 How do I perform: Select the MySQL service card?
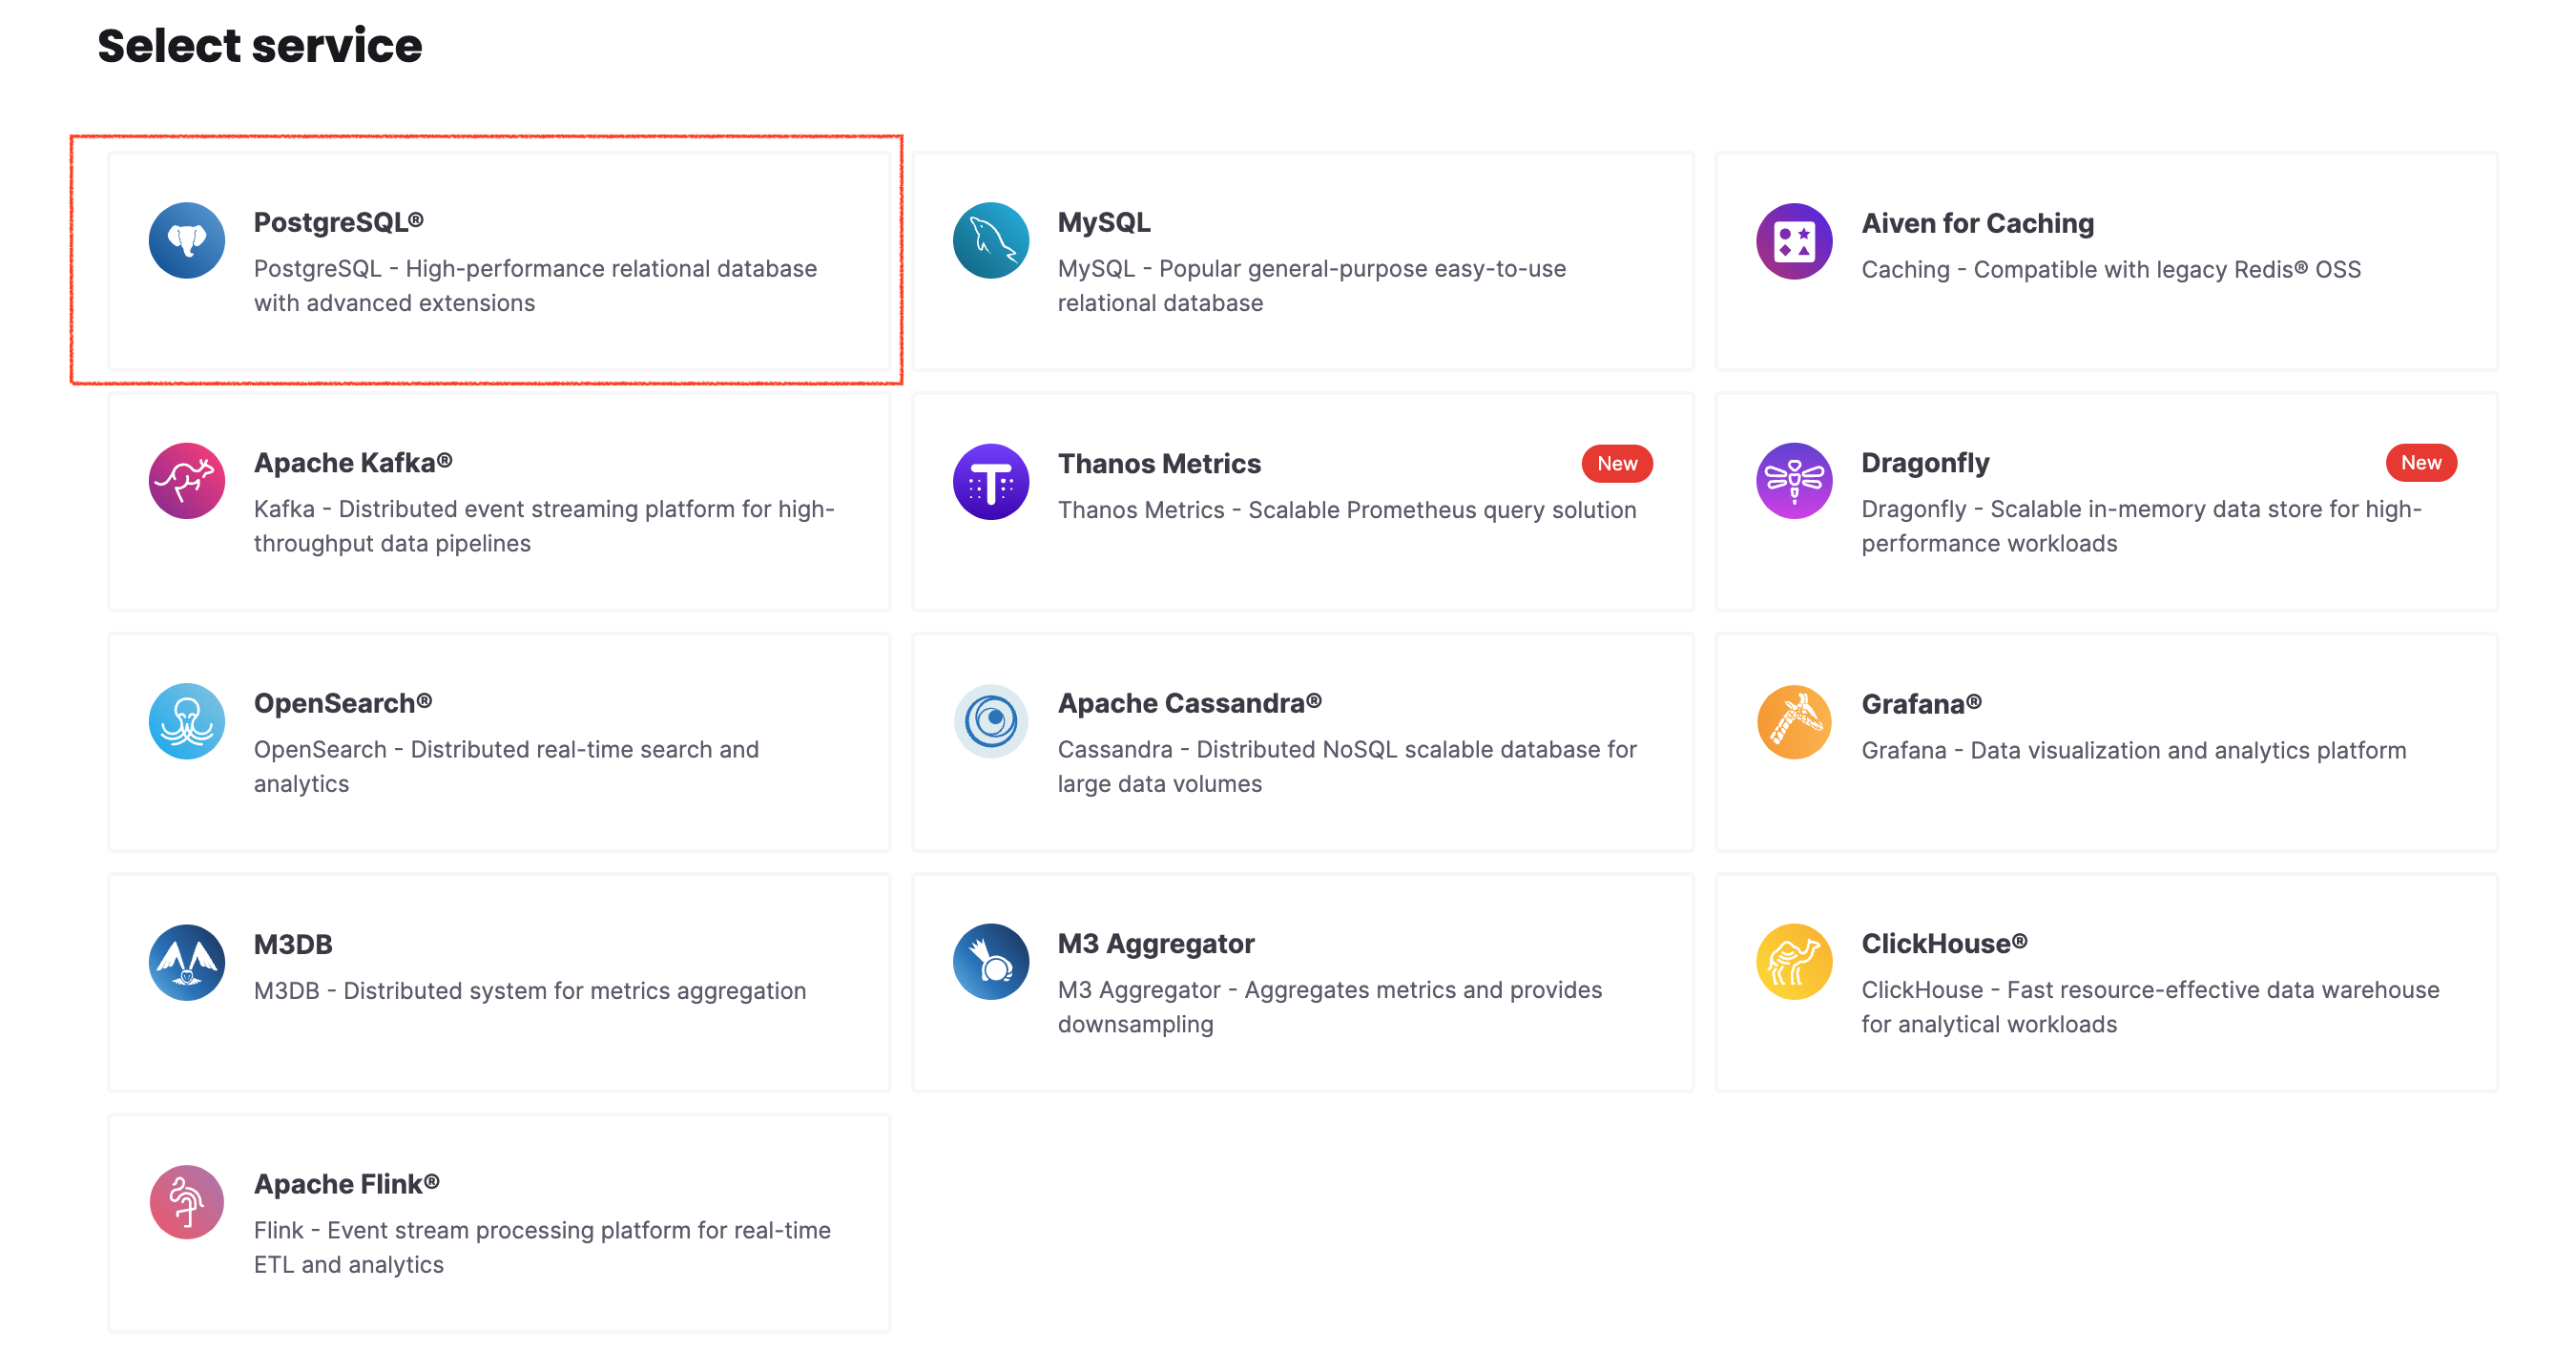[x=1300, y=262]
